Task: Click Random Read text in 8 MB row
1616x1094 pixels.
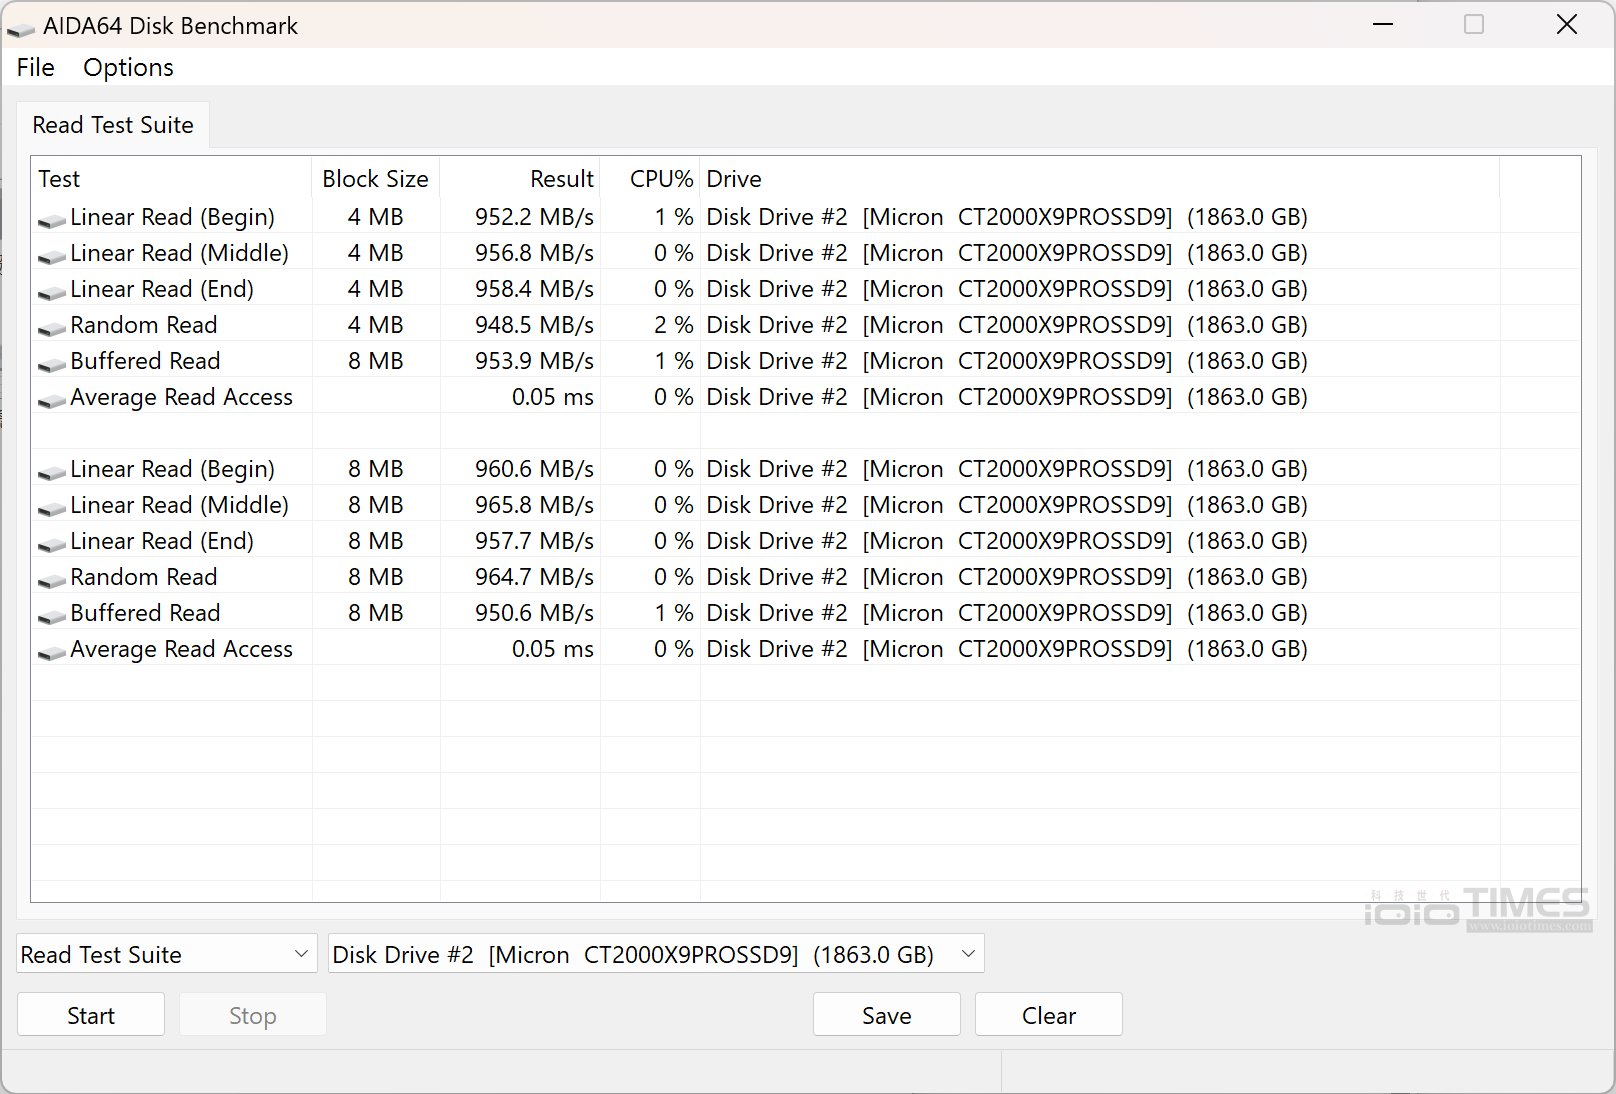Action: click(x=144, y=577)
